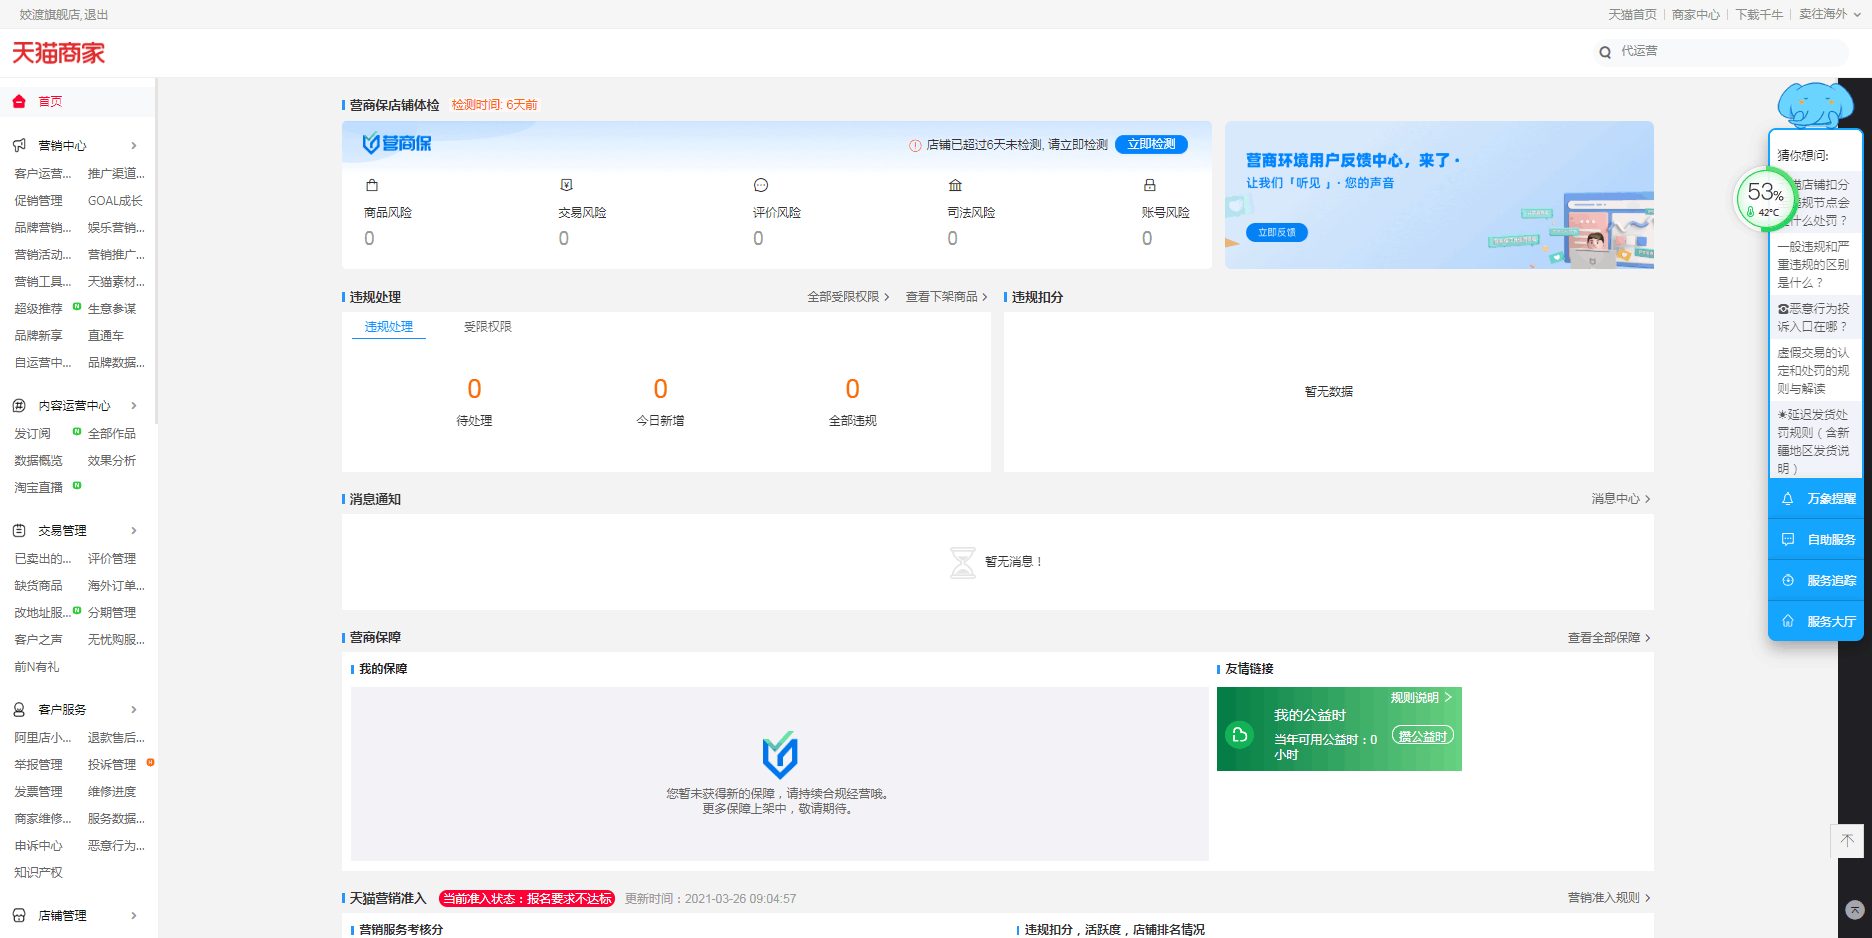Click 商品风险 bag icon
The image size is (1872, 938).
pyautogui.click(x=372, y=185)
